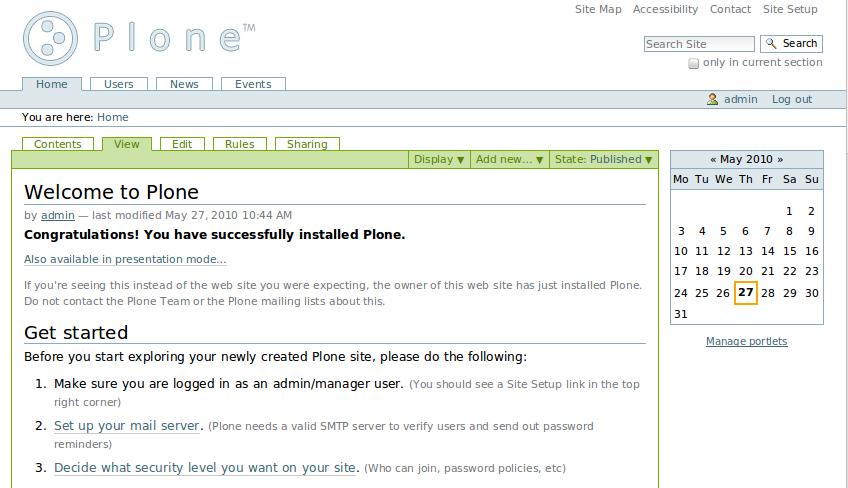Open the Edit tab
848x488 pixels.
pyautogui.click(x=182, y=144)
